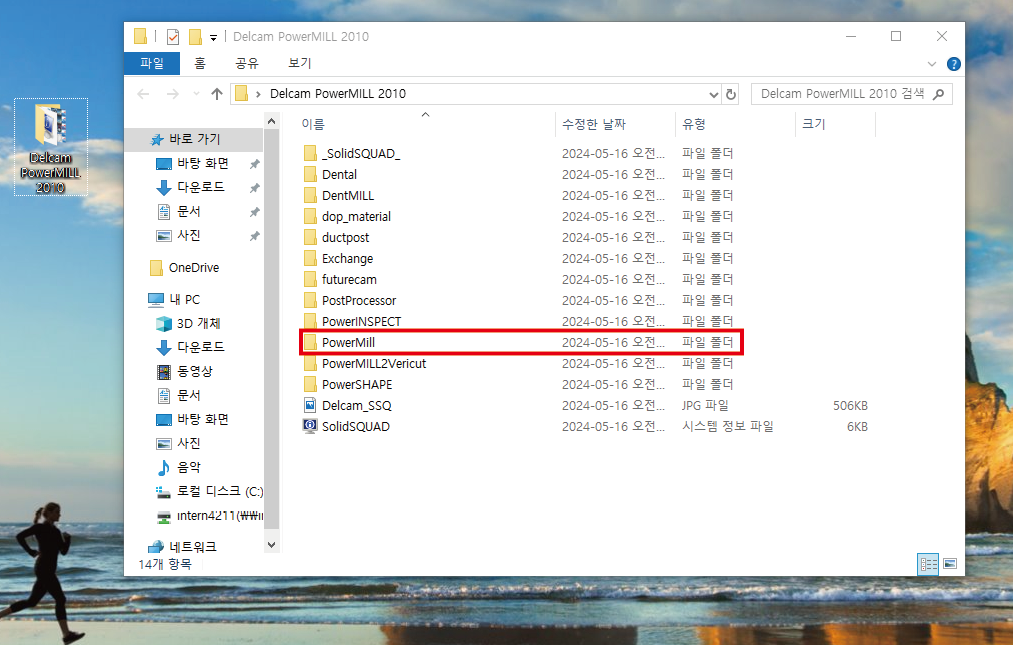
Task: Go up one folder level
Action: pos(216,94)
